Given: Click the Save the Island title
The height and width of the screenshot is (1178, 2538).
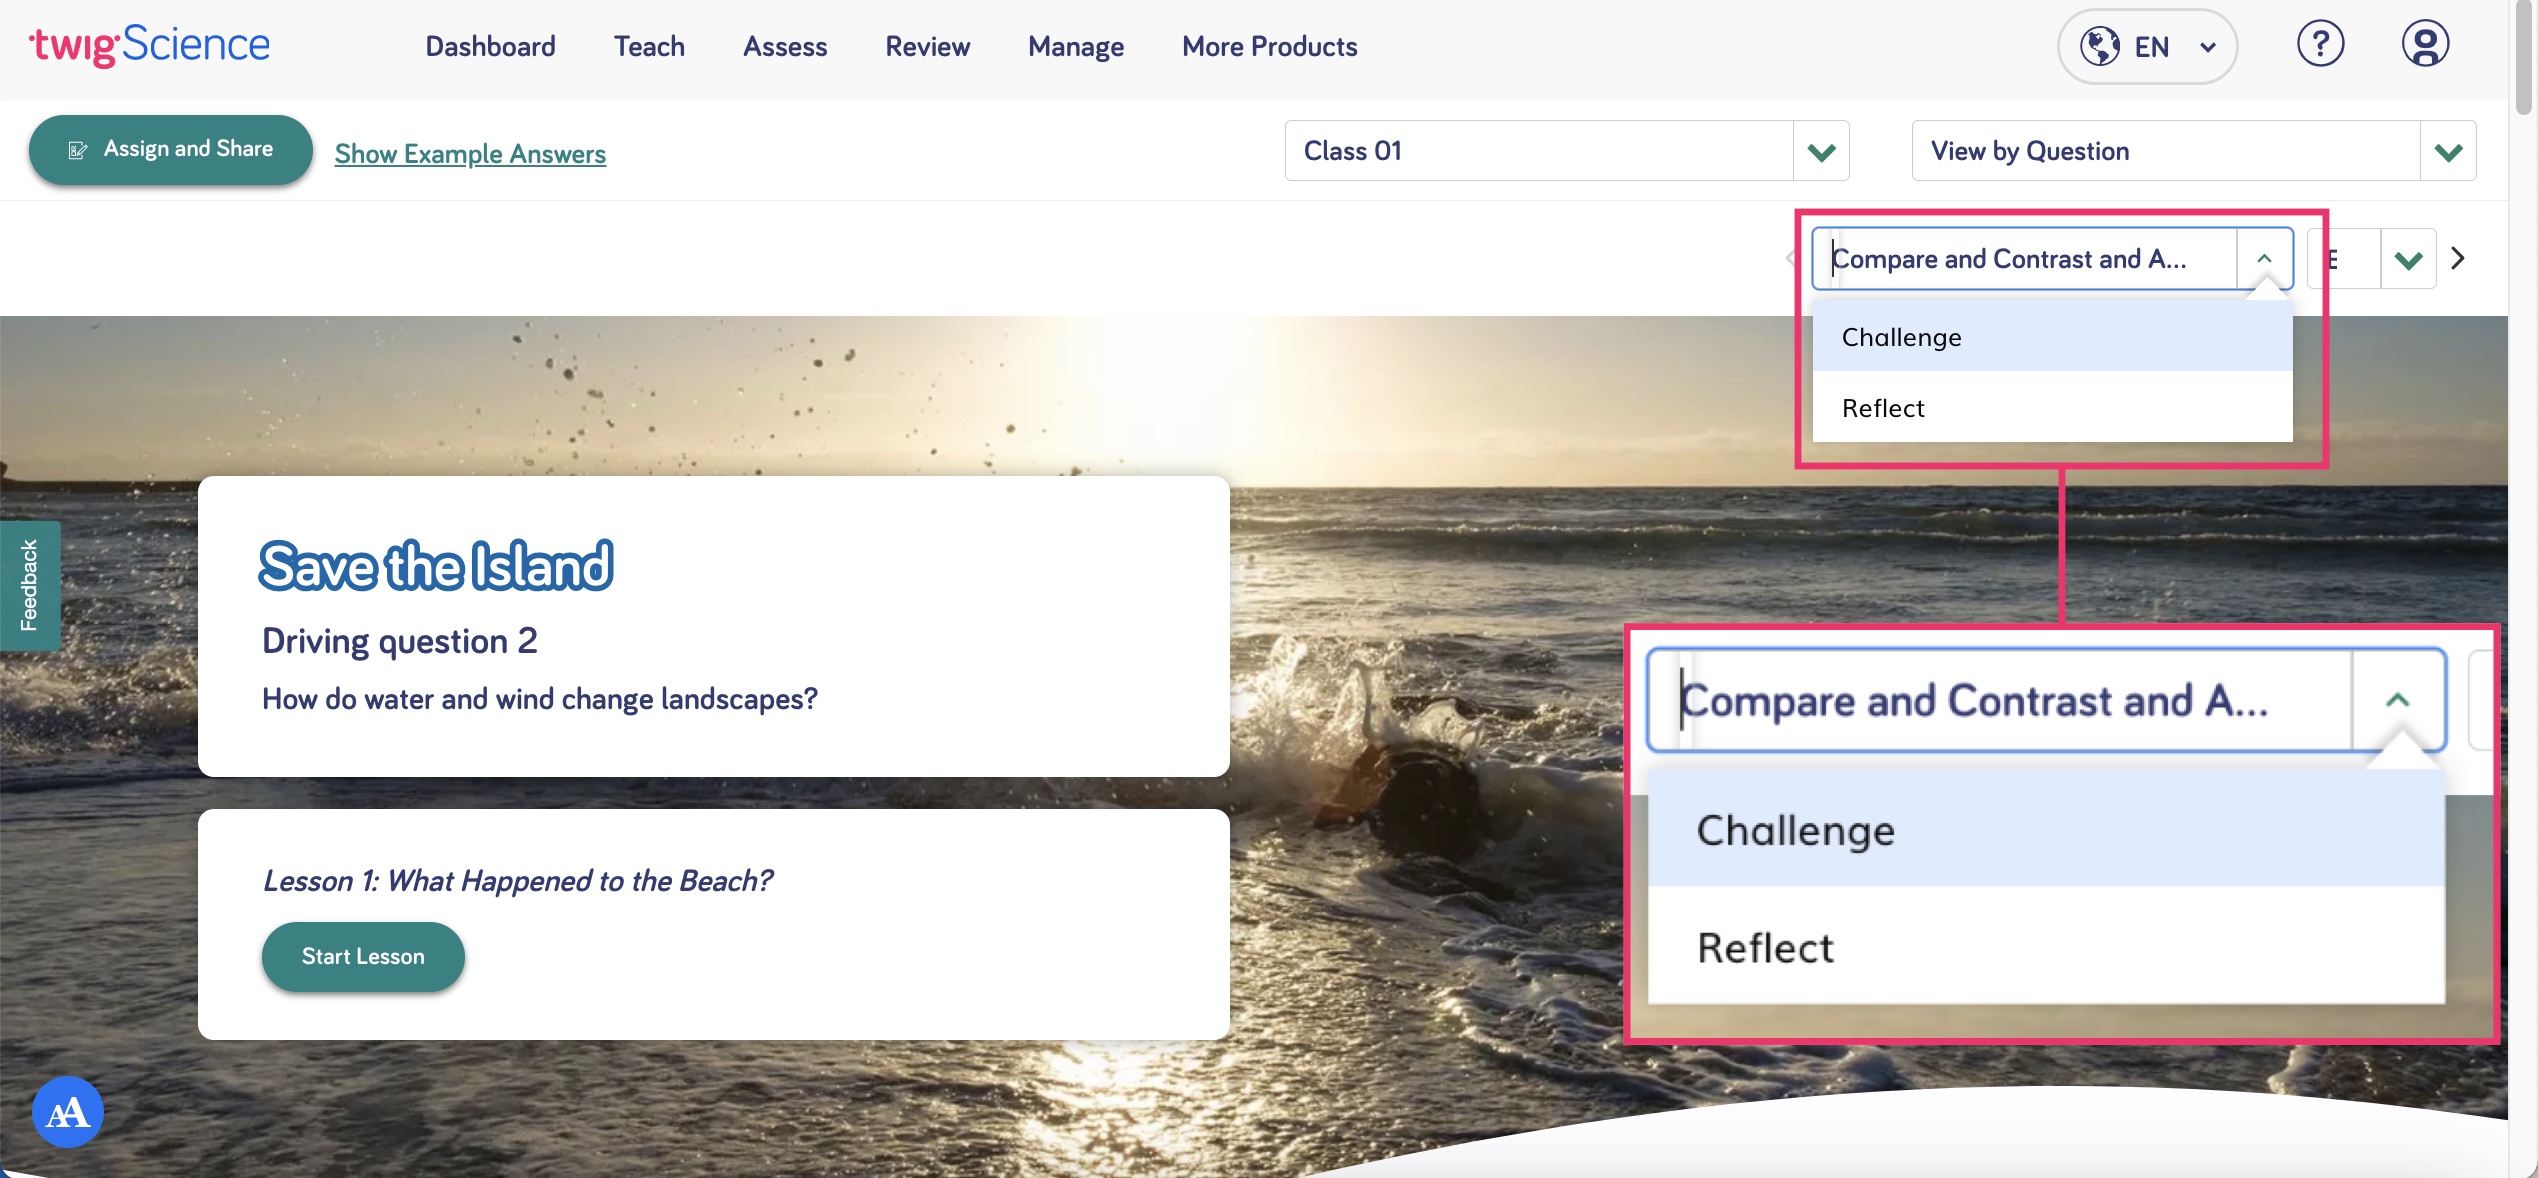Looking at the screenshot, I should (x=436, y=566).
